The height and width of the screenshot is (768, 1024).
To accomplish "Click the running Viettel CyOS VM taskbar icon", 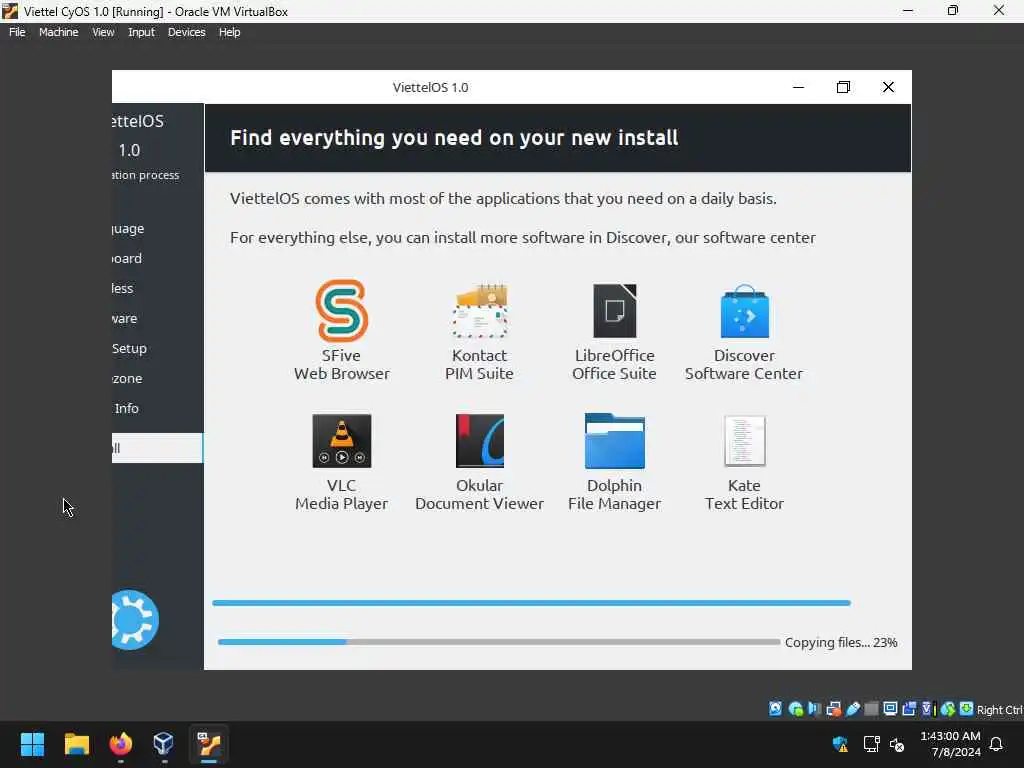I will (209, 744).
